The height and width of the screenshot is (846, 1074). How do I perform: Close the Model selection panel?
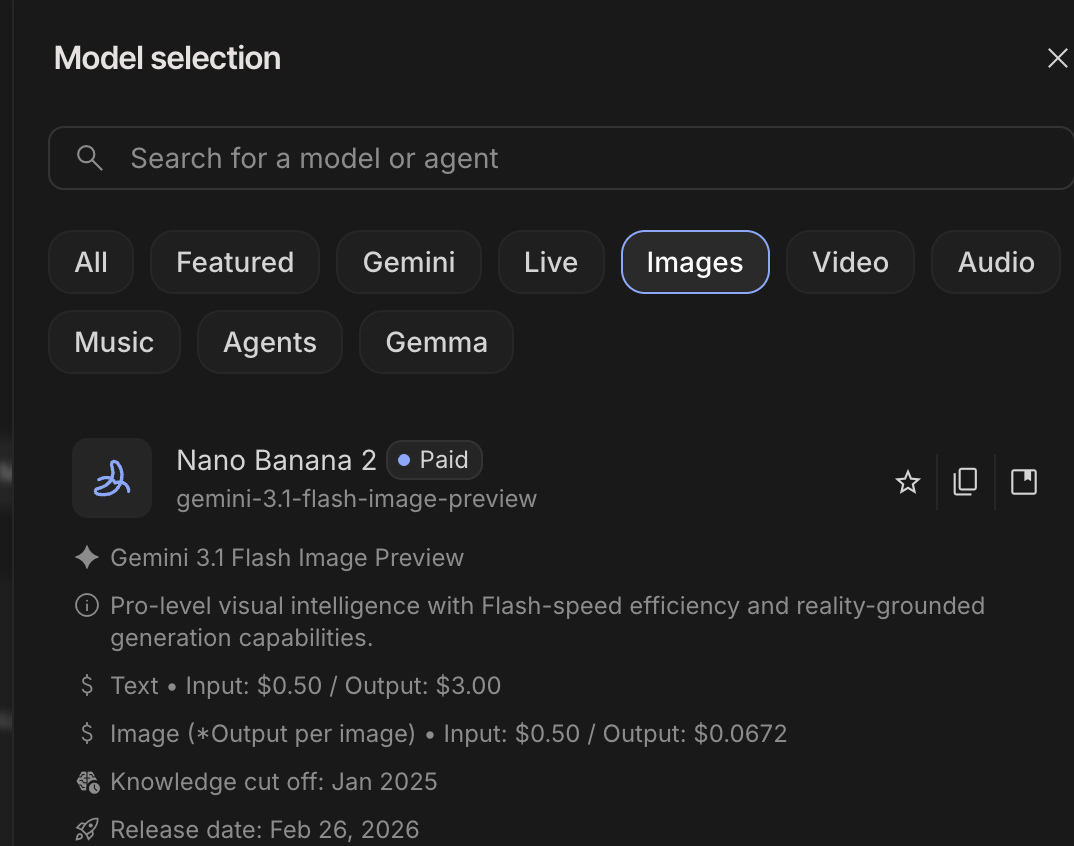(1058, 58)
